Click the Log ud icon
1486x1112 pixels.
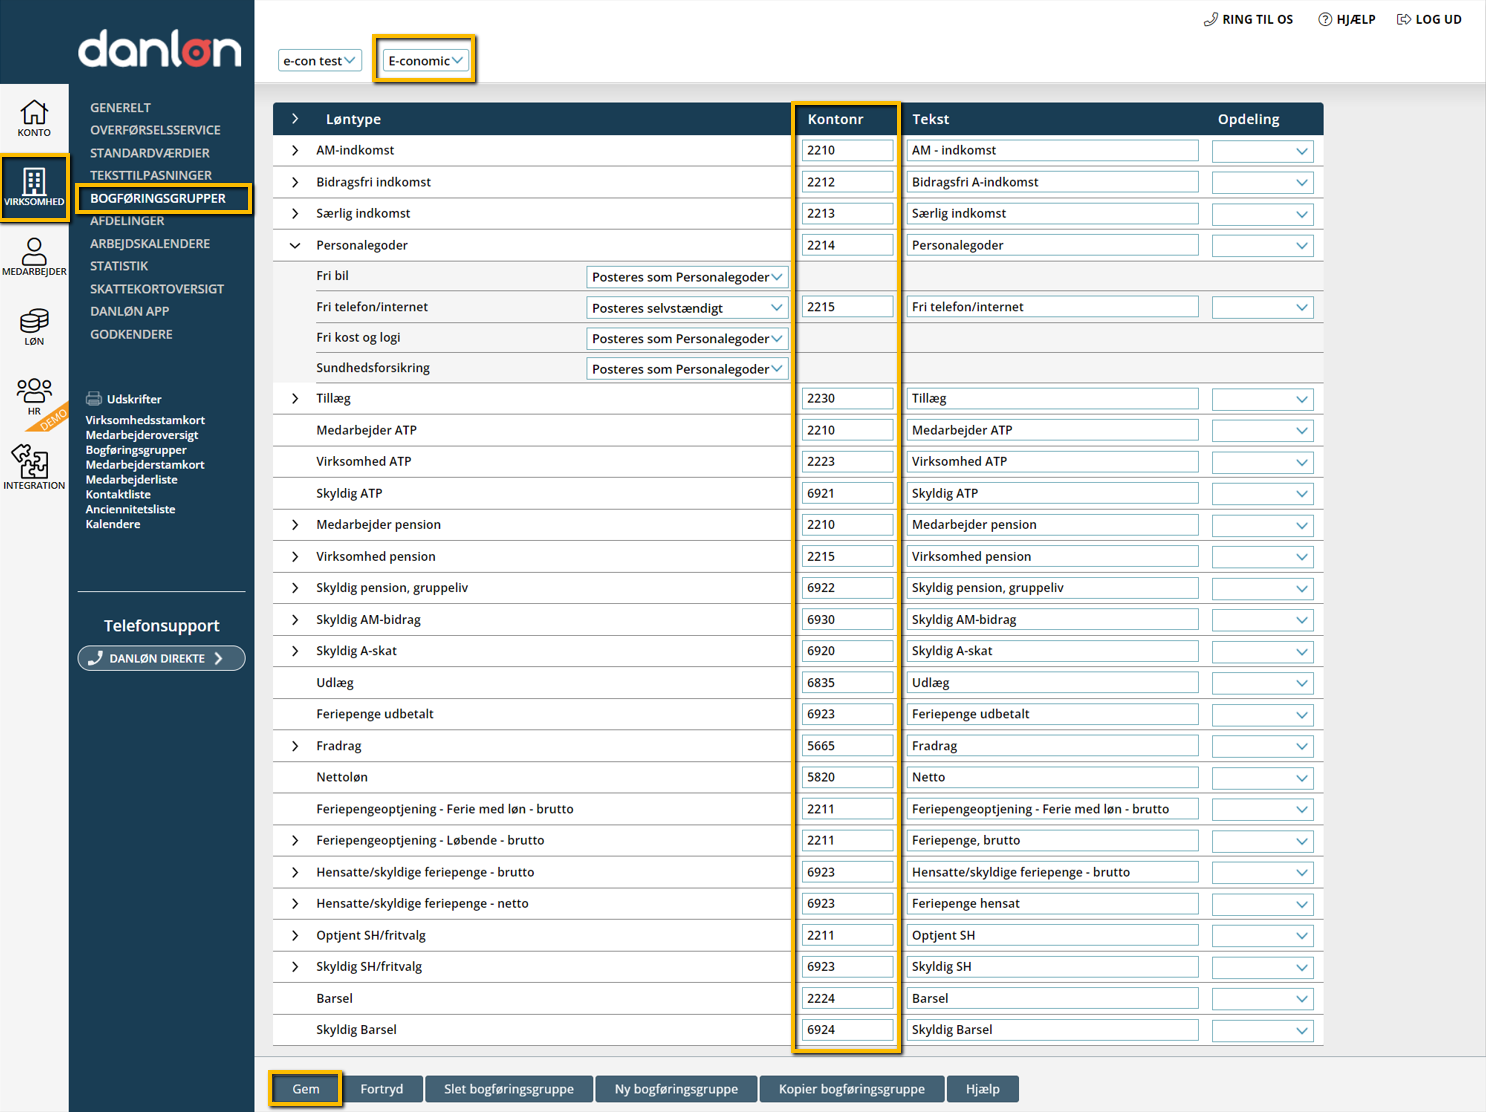coord(1404,19)
